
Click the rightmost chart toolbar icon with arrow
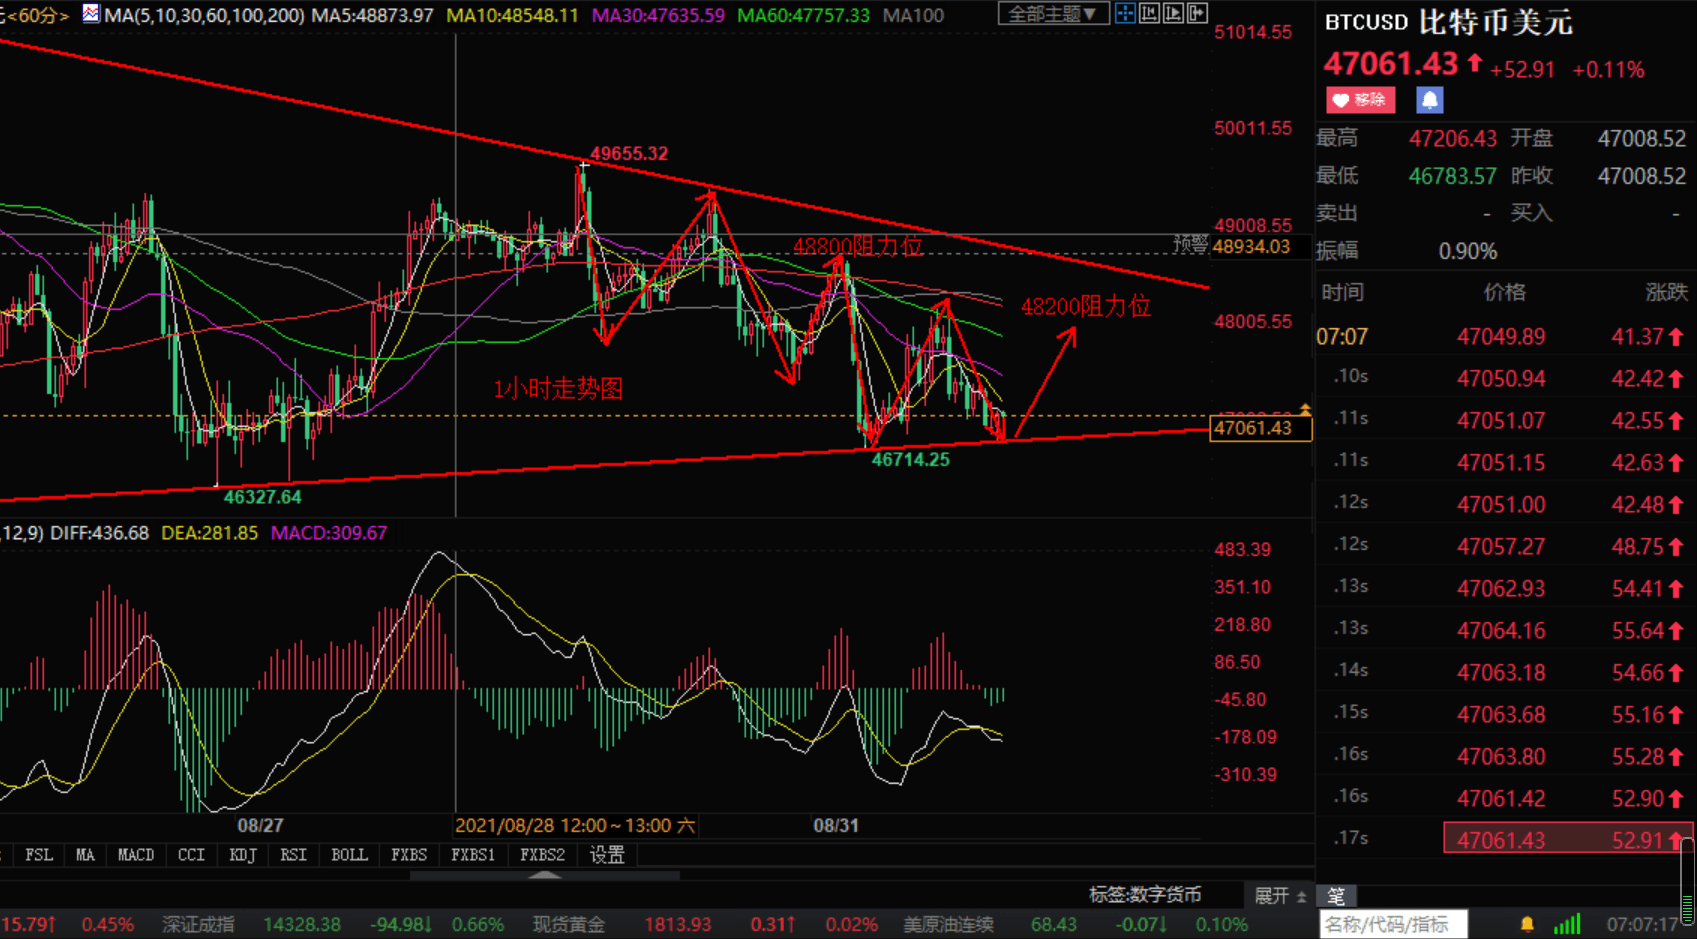[1197, 14]
